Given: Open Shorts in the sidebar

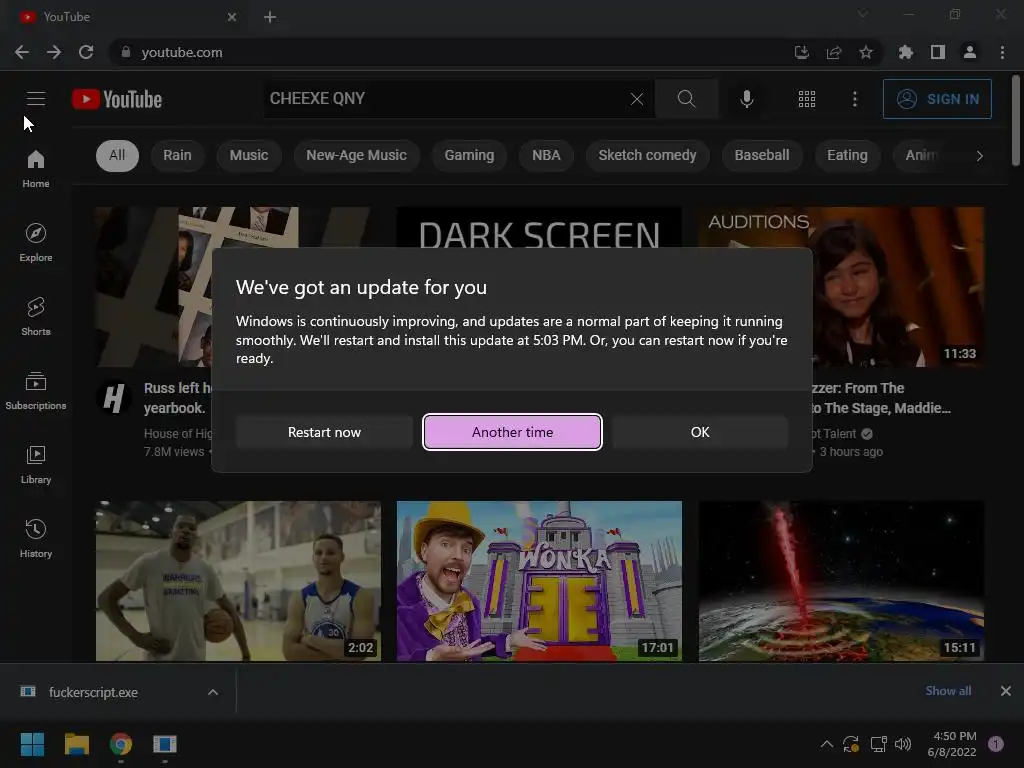Looking at the screenshot, I should [x=36, y=316].
